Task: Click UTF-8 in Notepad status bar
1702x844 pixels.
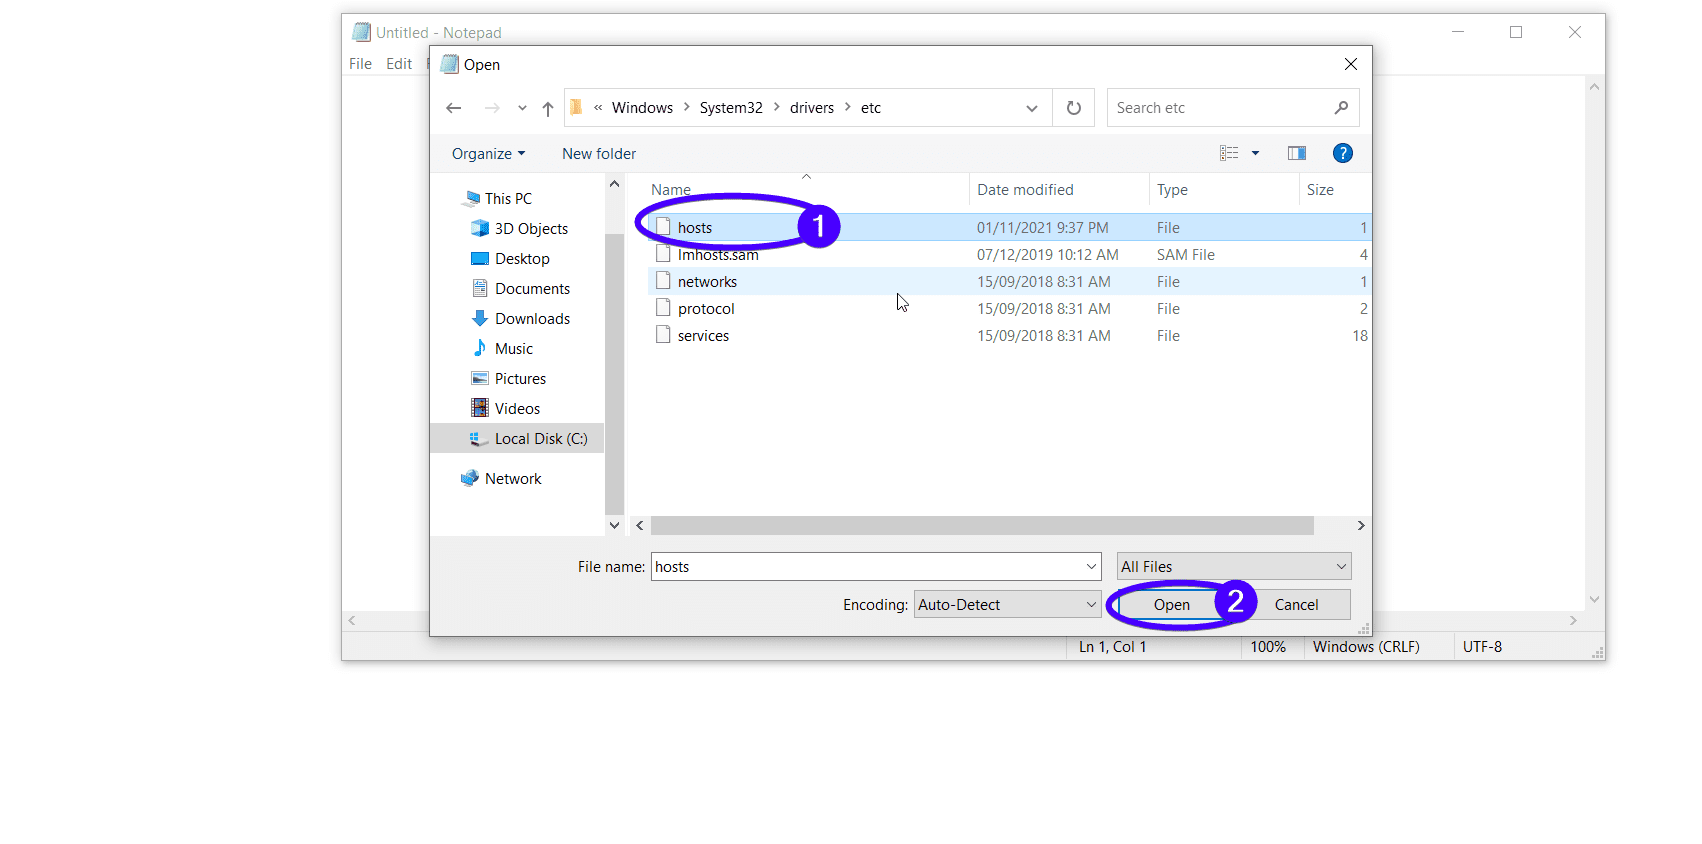Action: (1482, 647)
